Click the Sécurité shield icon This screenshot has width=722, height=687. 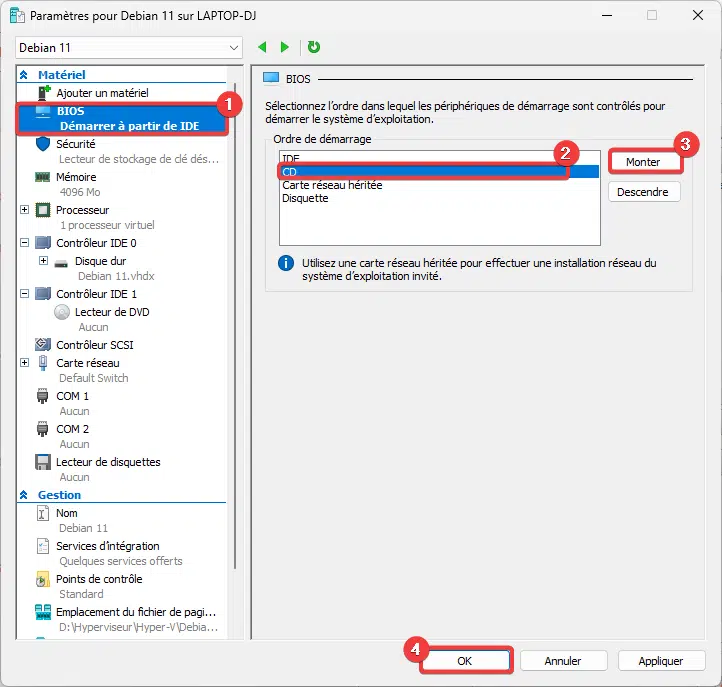[x=43, y=144]
